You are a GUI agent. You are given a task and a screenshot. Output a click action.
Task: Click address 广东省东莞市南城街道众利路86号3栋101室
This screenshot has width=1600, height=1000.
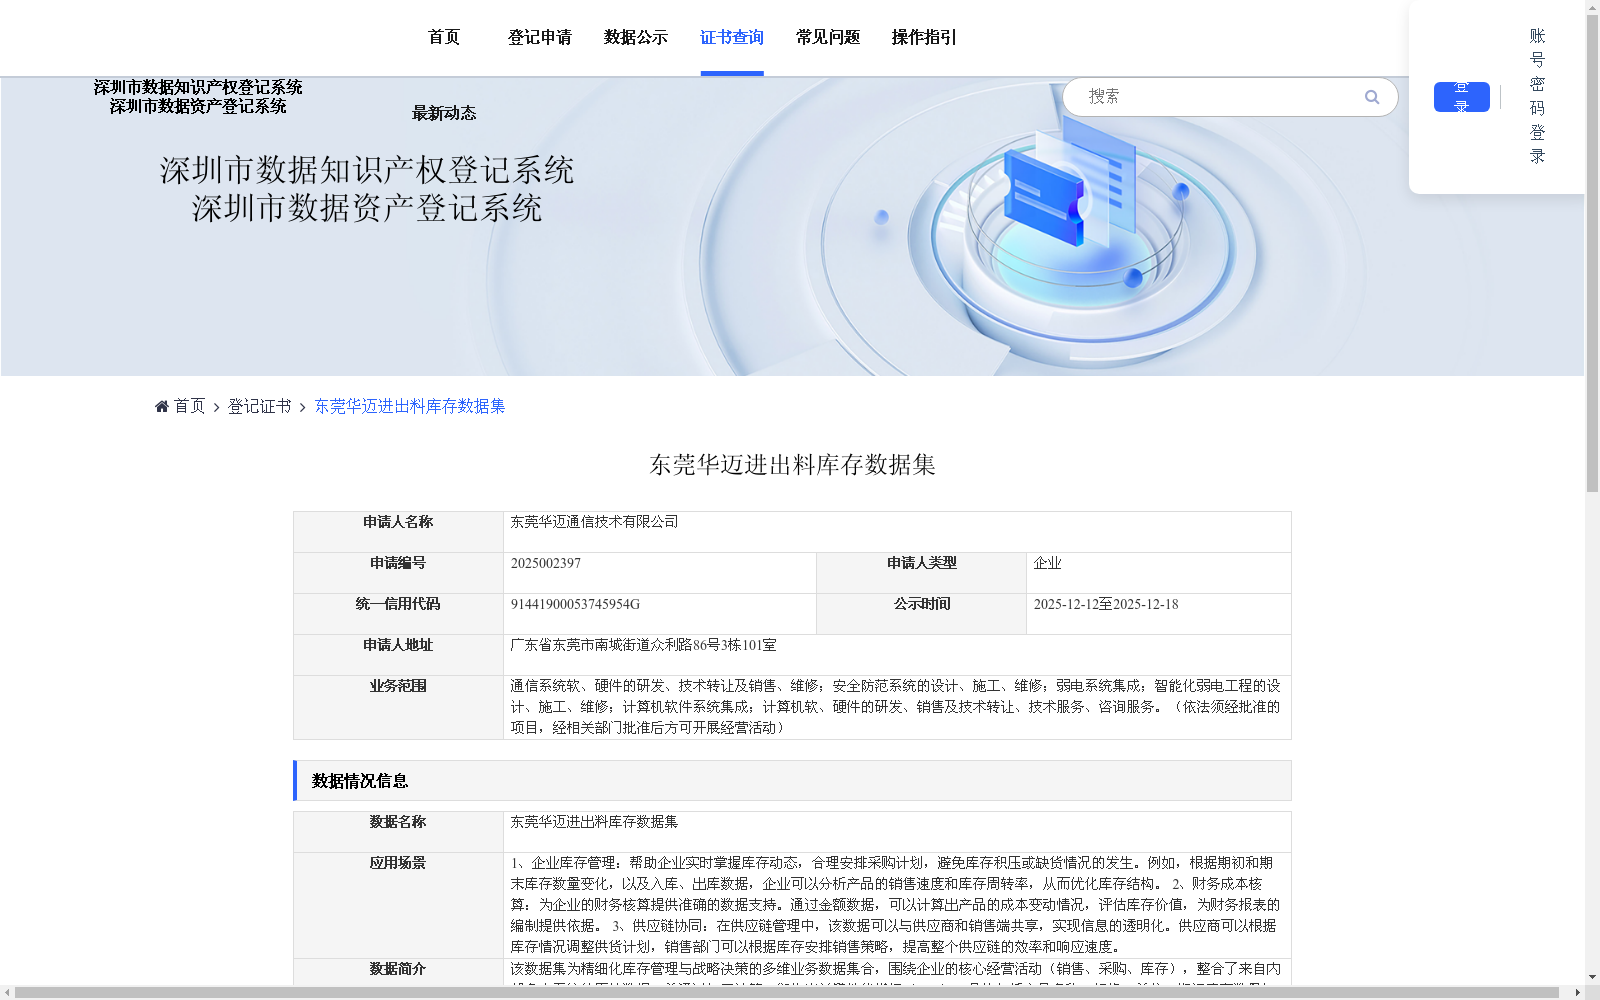(x=643, y=645)
